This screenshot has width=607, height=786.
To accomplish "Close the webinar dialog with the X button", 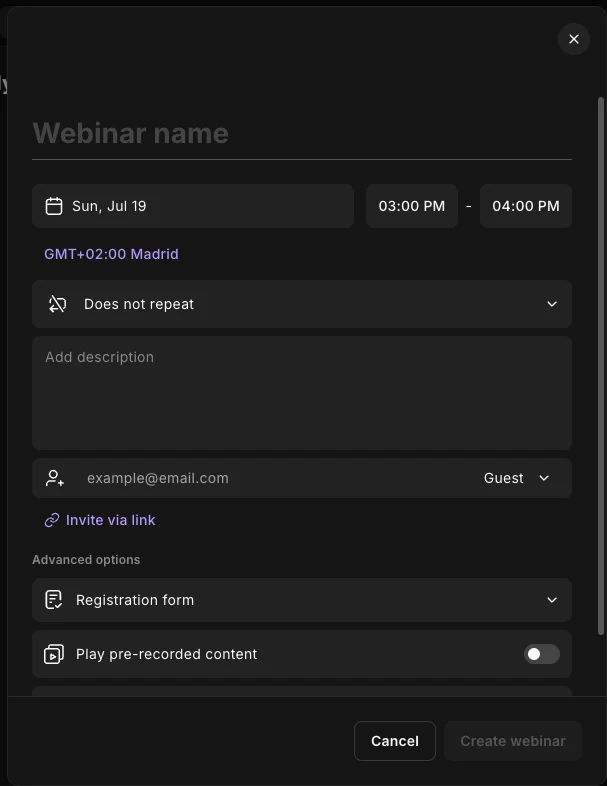I will (573, 39).
